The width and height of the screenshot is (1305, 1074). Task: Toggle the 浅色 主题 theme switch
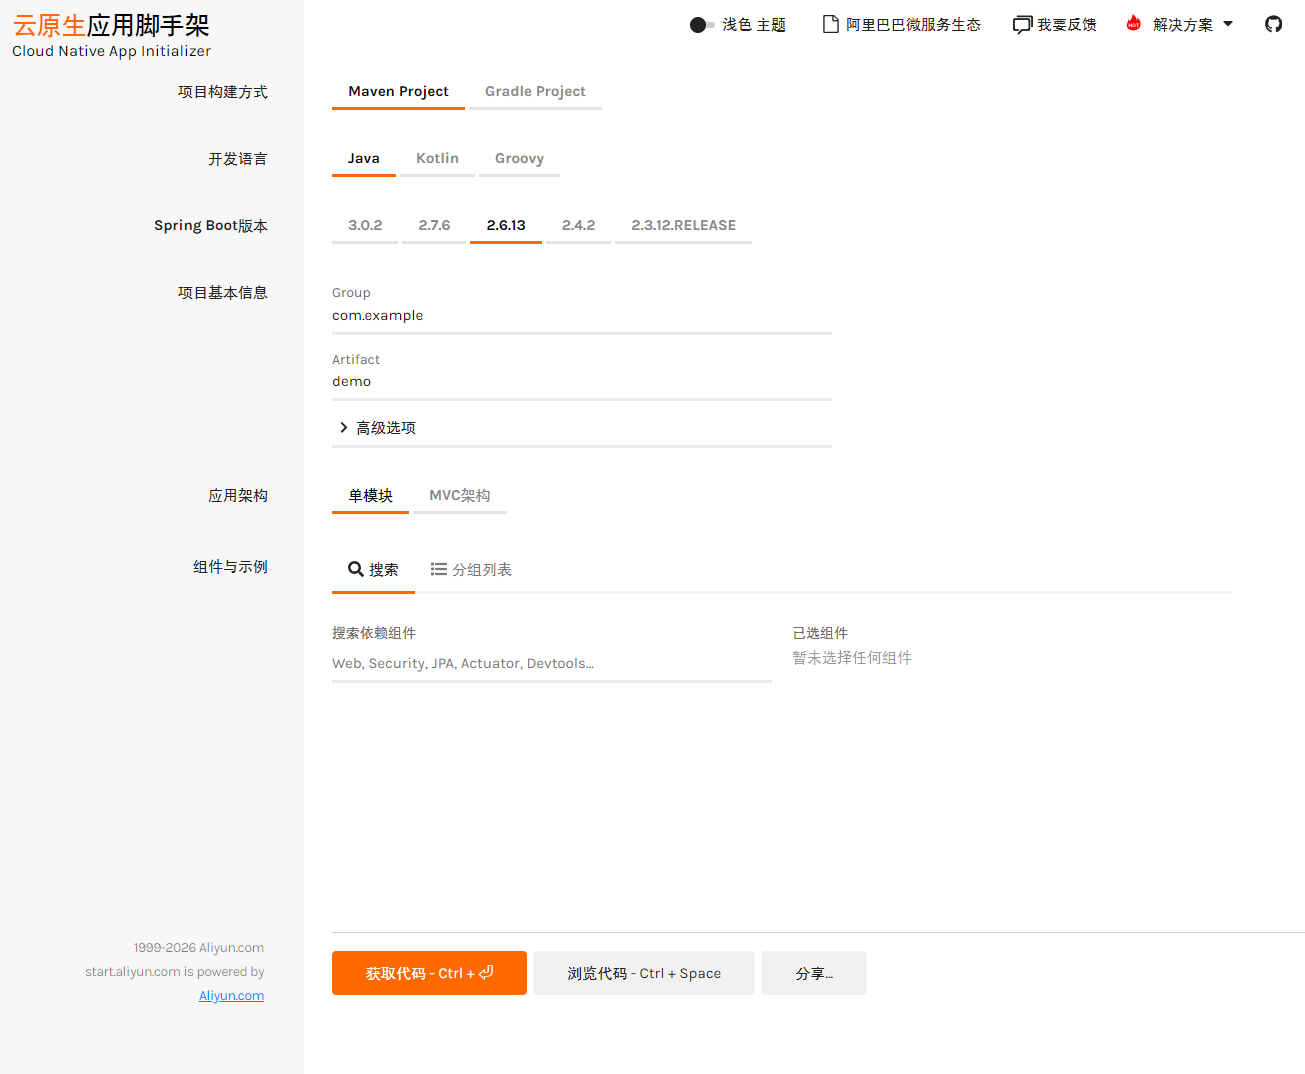(x=702, y=25)
